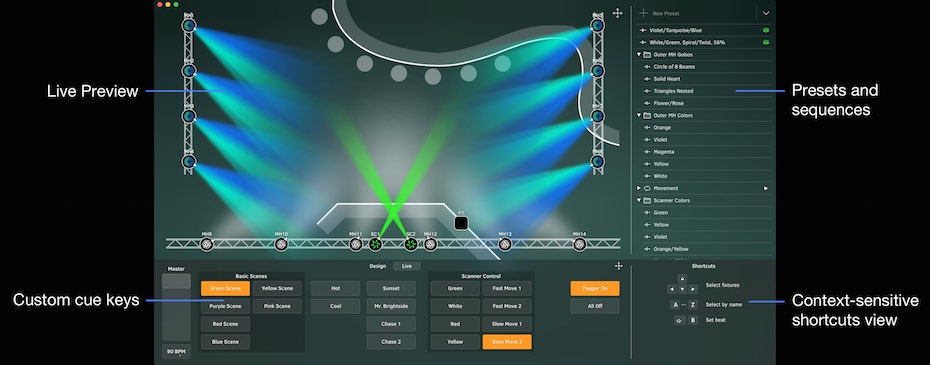Screen dimensions: 930x365
Task: Trigger the Hot cue key
Action: [336, 288]
